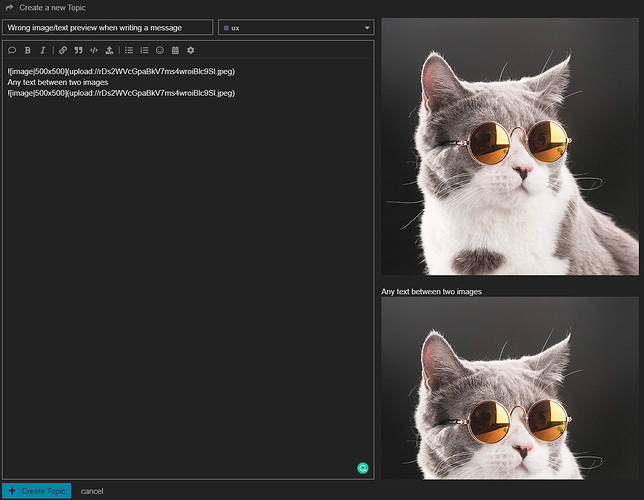Open the editor options gear menu
This screenshot has height=500, width=644.
pyautogui.click(x=191, y=50)
